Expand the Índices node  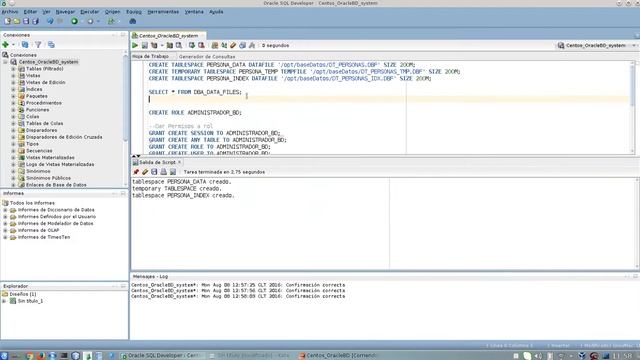pyautogui.click(x=13, y=89)
